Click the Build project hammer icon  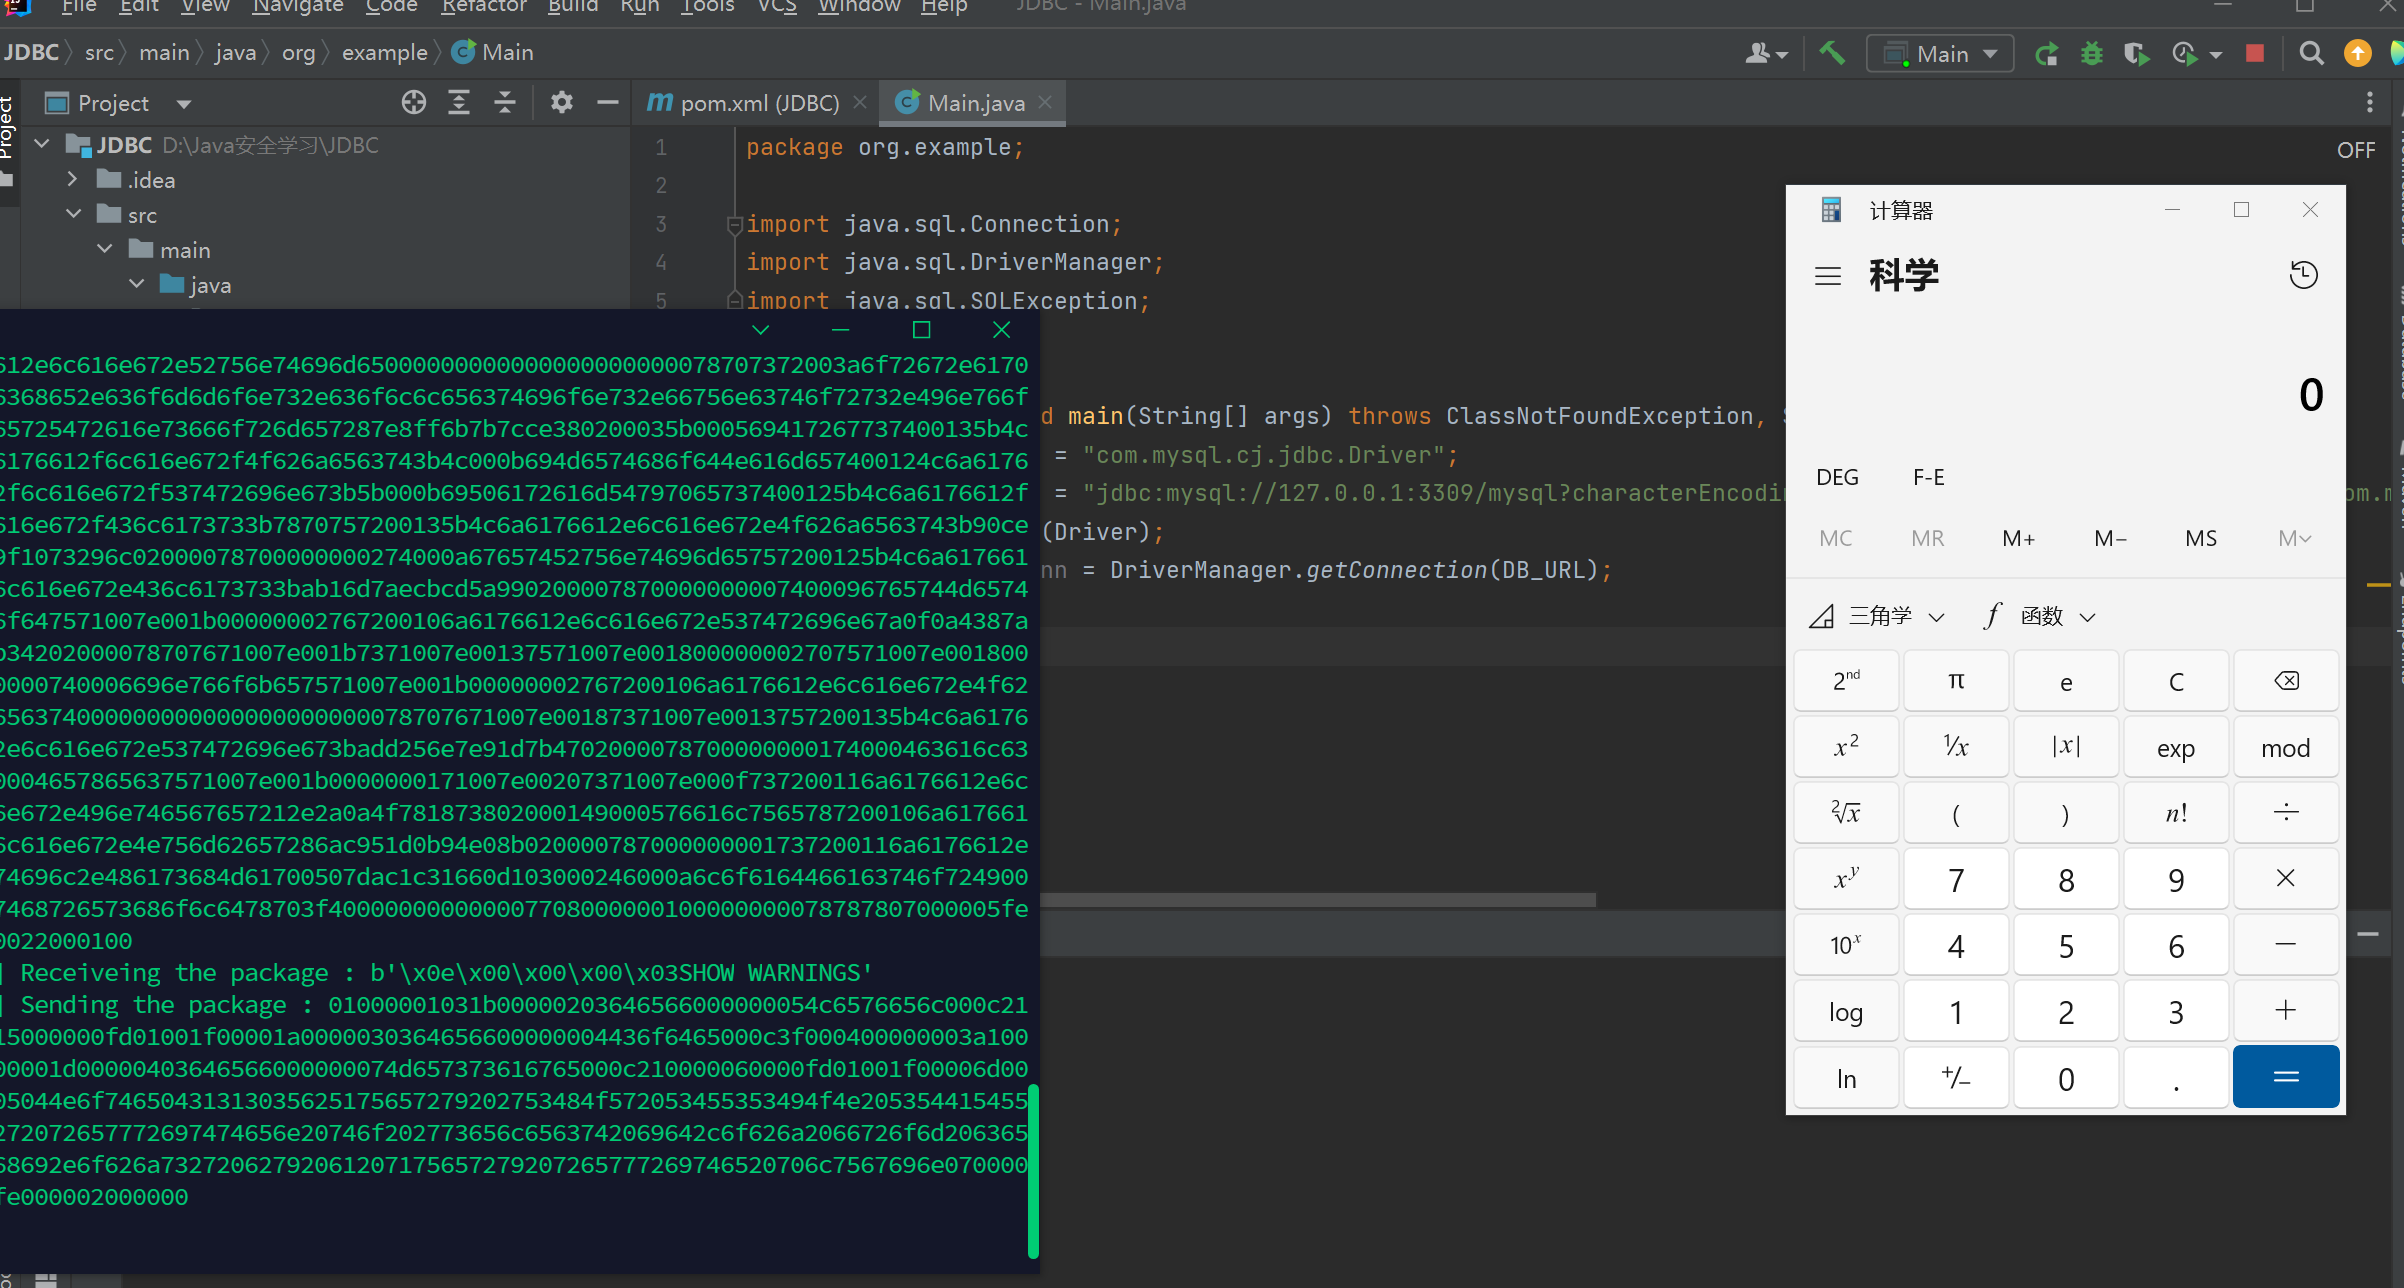point(1832,53)
